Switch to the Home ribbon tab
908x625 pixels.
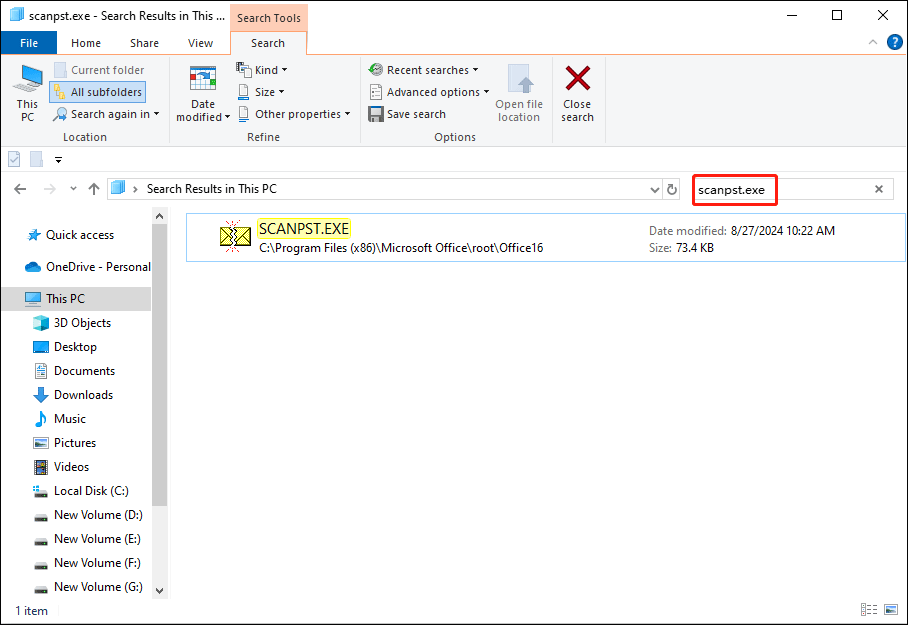[86, 43]
